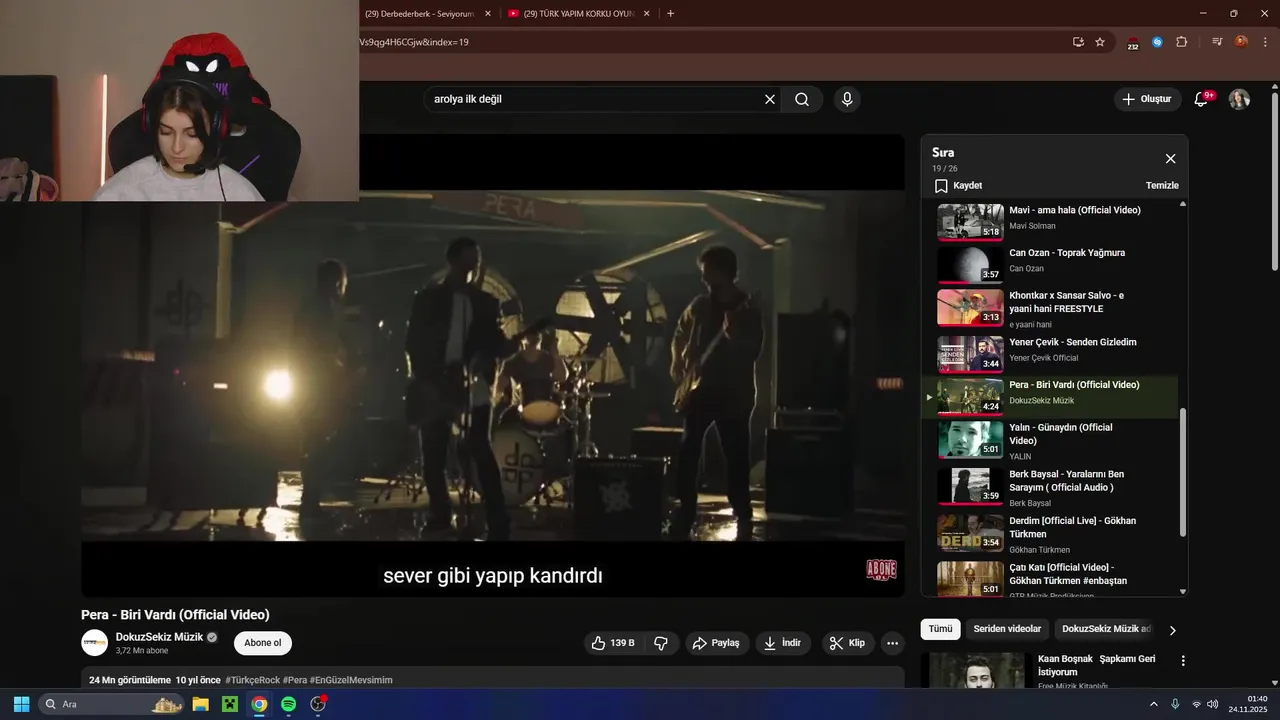Open more actions three-dot menu
The height and width of the screenshot is (720, 1280).
click(893, 643)
